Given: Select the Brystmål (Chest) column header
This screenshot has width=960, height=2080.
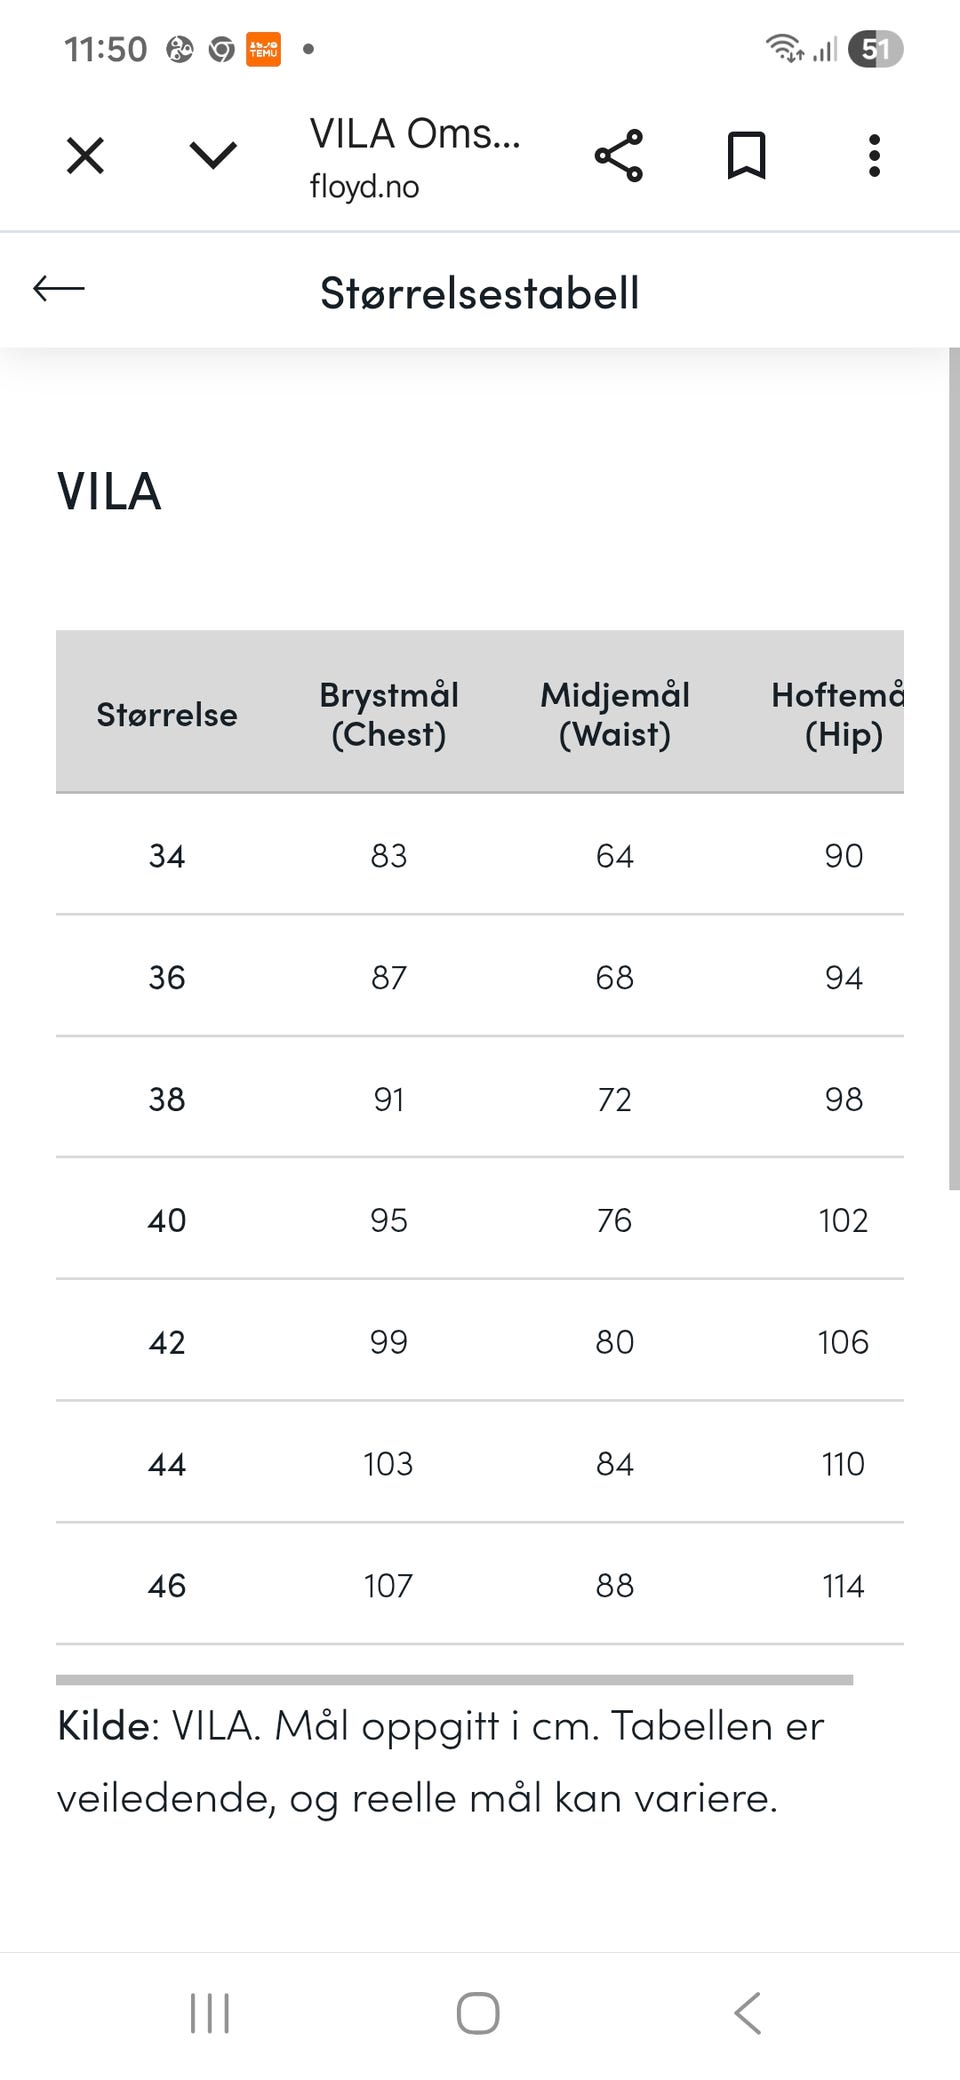Looking at the screenshot, I should point(389,714).
